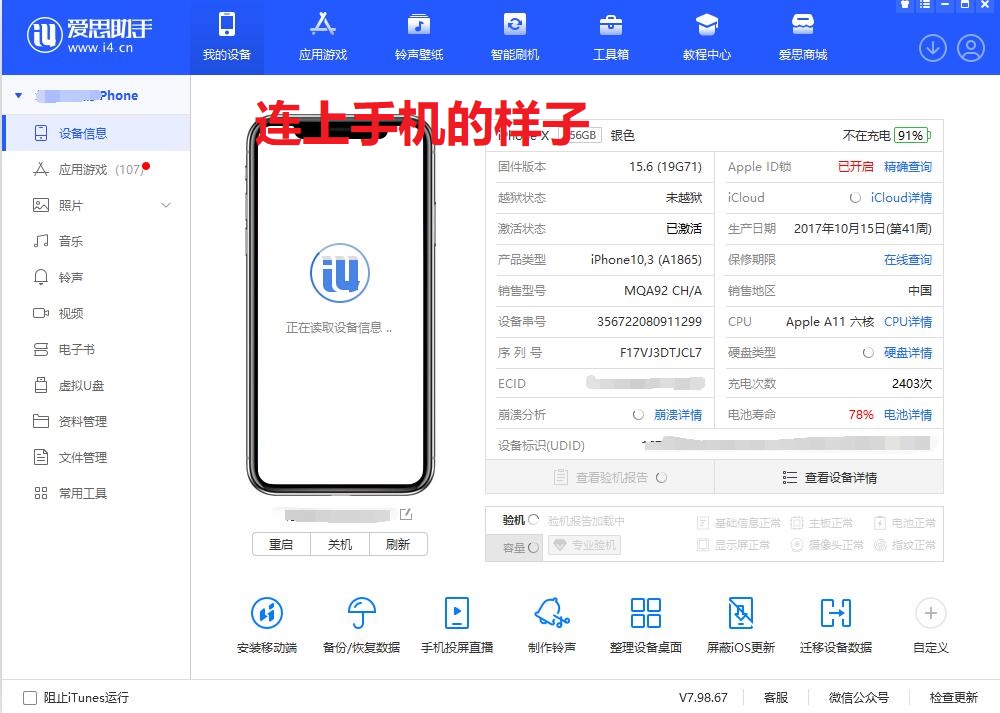
Task: Open the 崩溃详情 link
Action: click(678, 415)
